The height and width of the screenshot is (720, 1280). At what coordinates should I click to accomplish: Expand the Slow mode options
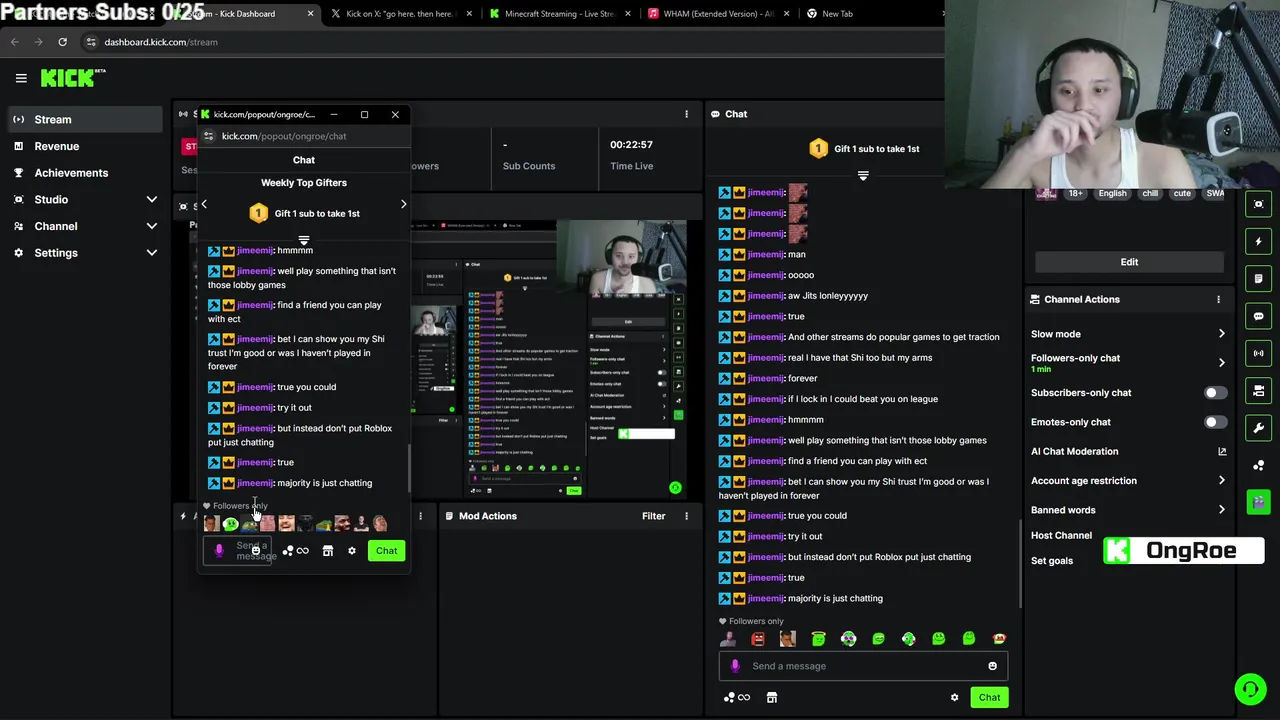(x=1128, y=334)
